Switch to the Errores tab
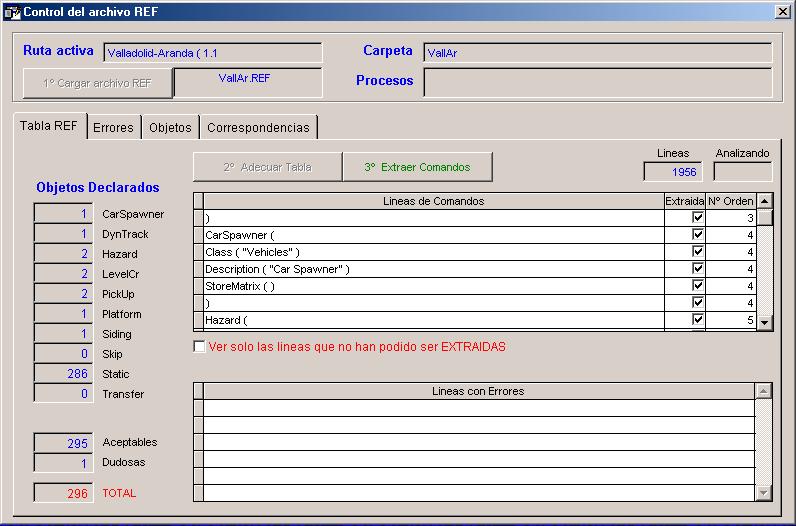This screenshot has height=526, width=796. pos(113,128)
